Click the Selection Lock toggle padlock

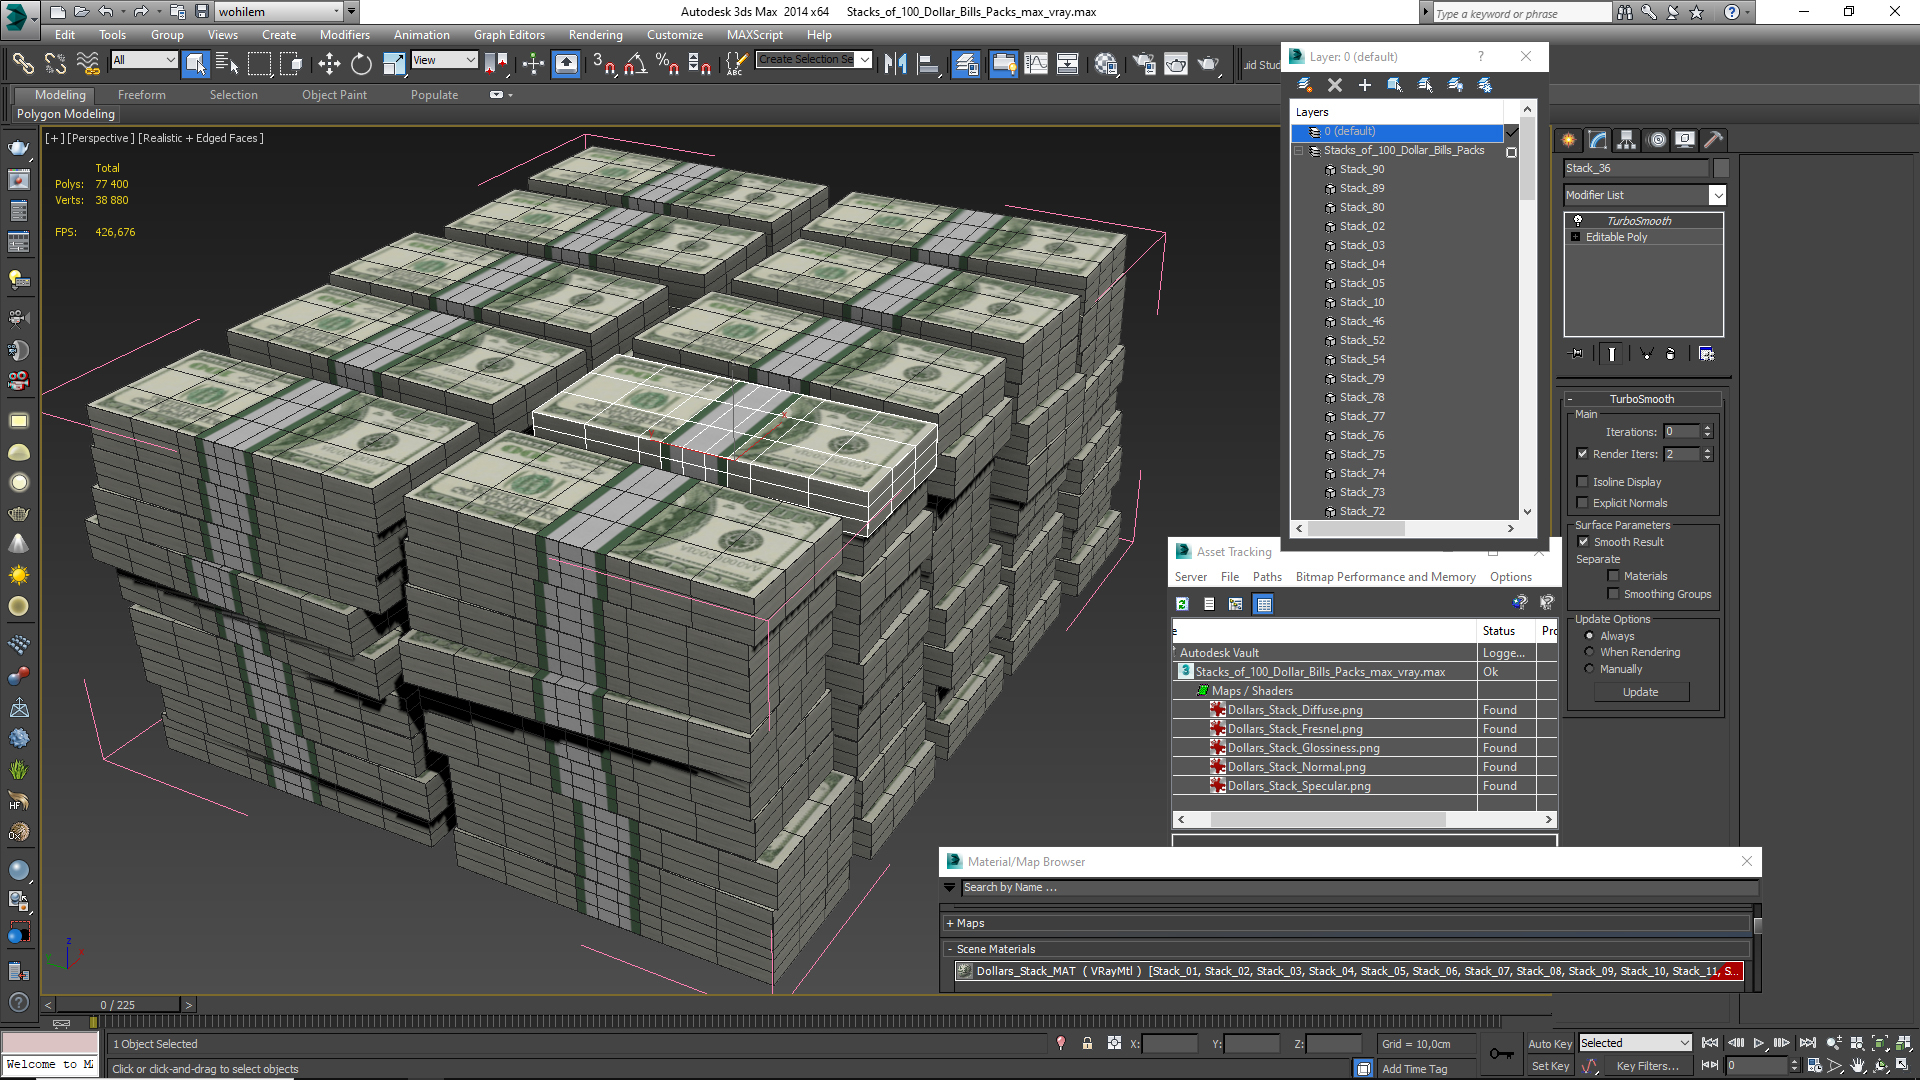[1087, 1043]
